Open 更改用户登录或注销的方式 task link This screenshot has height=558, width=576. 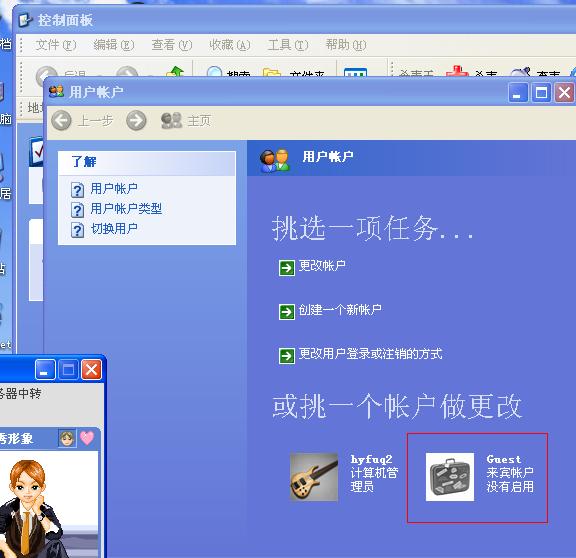(x=370, y=354)
